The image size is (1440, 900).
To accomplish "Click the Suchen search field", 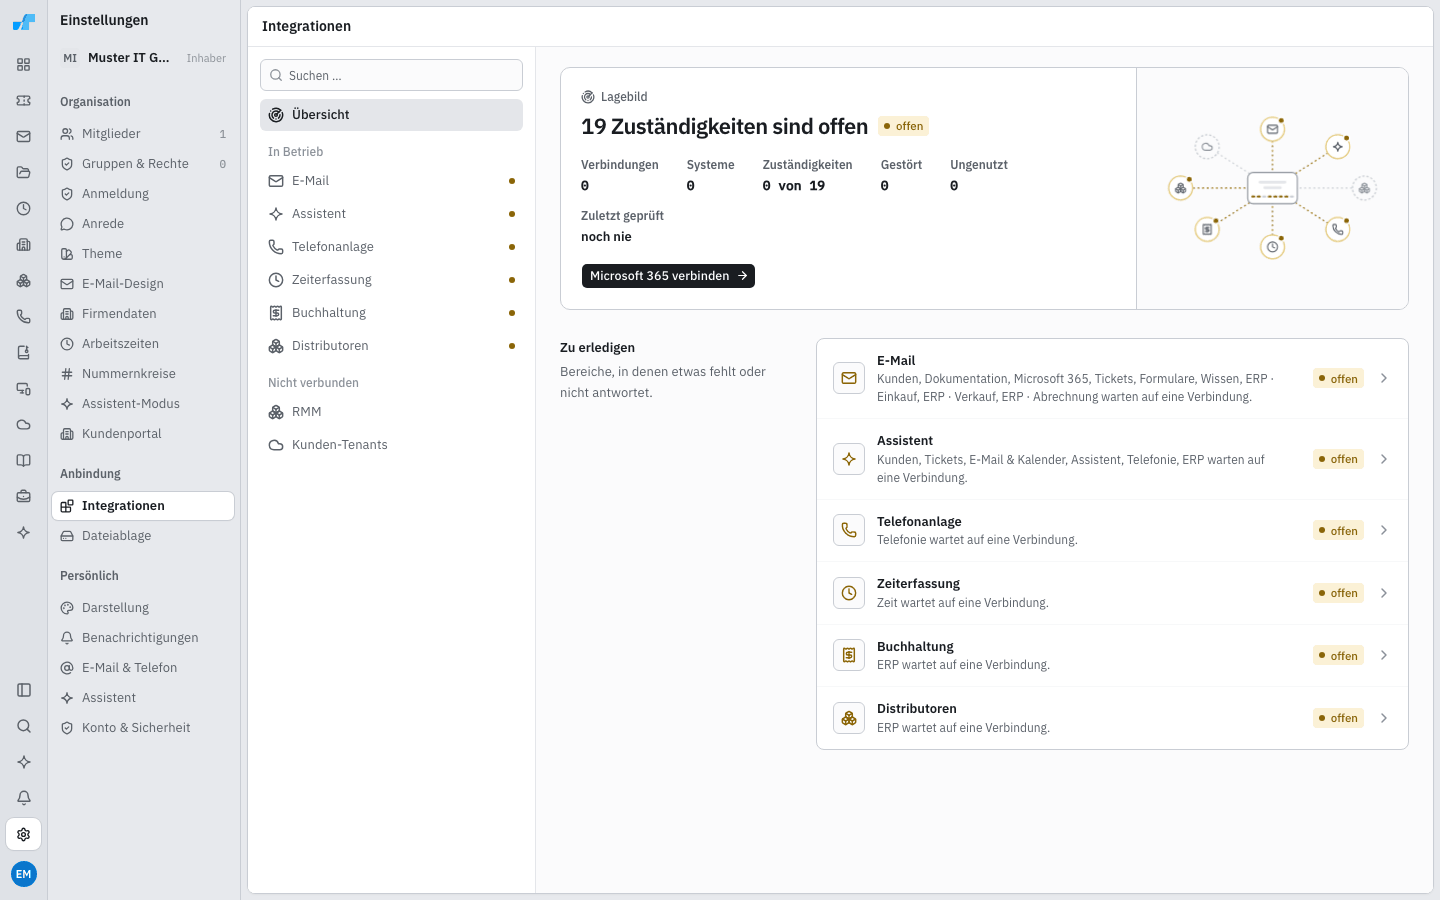I will pyautogui.click(x=391, y=75).
